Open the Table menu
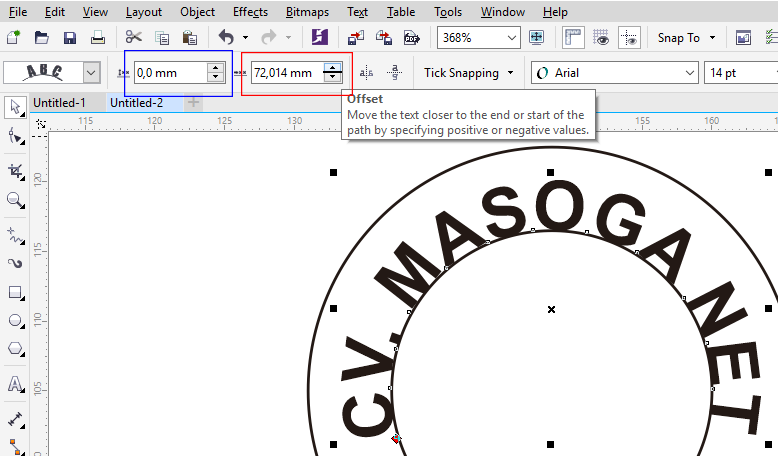This screenshot has height=456, width=778. point(401,12)
